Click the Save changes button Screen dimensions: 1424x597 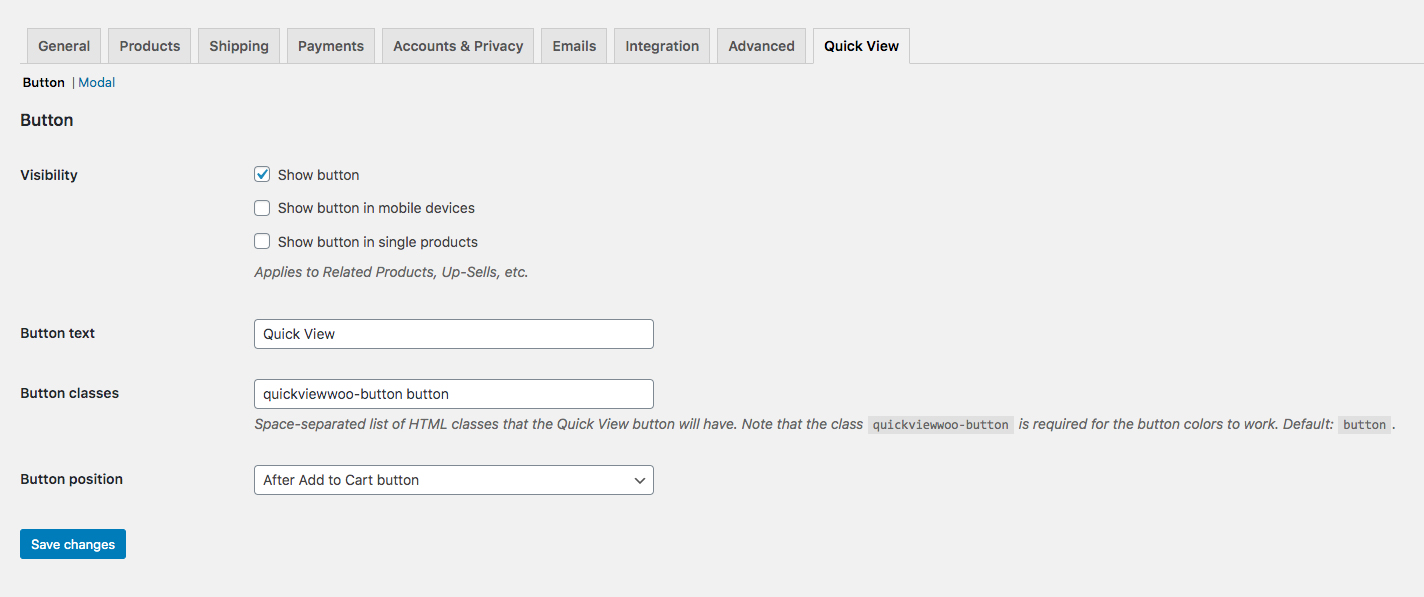tap(73, 544)
